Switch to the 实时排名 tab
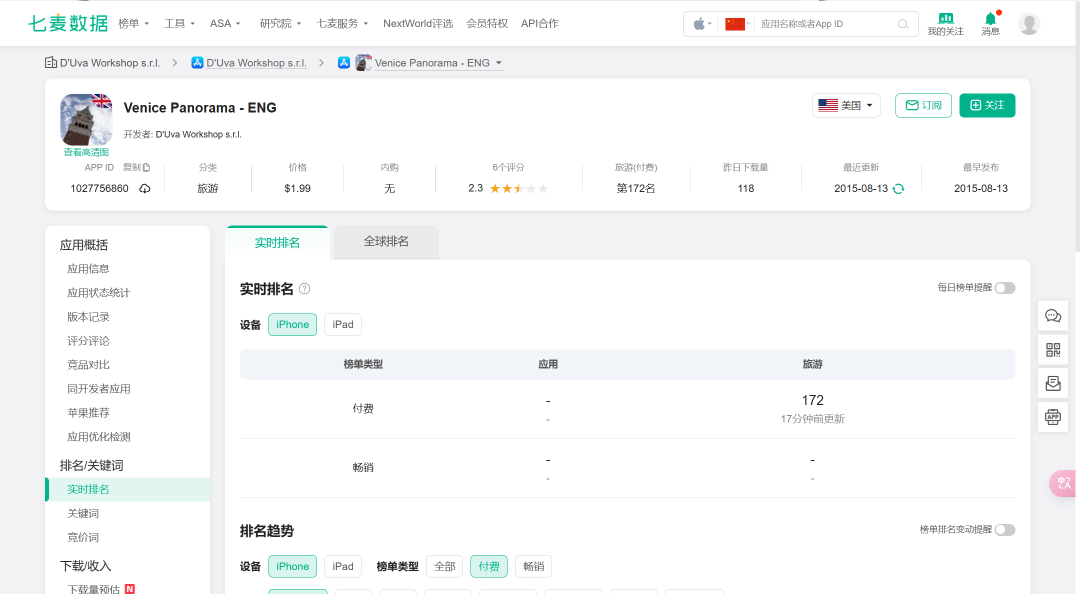1080x594 pixels. [278, 243]
